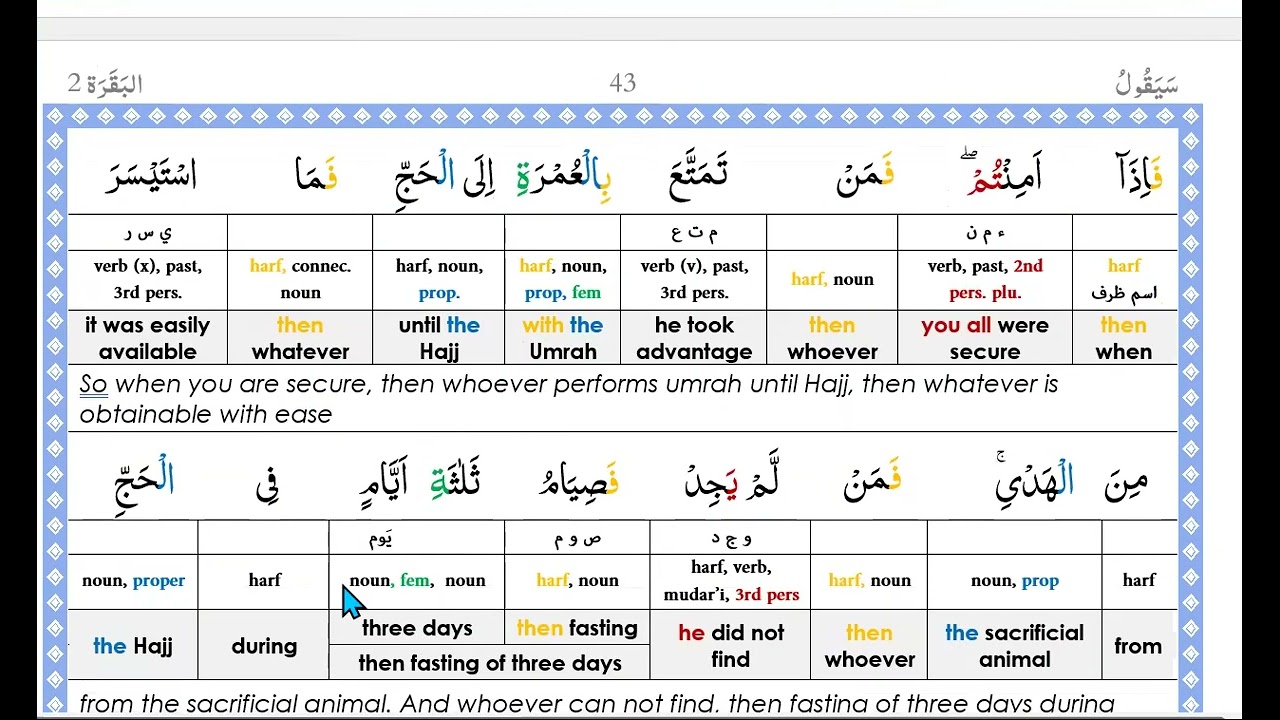Select the Arabic word الهدي
This screenshot has height=720, width=1280.
(x=1035, y=480)
